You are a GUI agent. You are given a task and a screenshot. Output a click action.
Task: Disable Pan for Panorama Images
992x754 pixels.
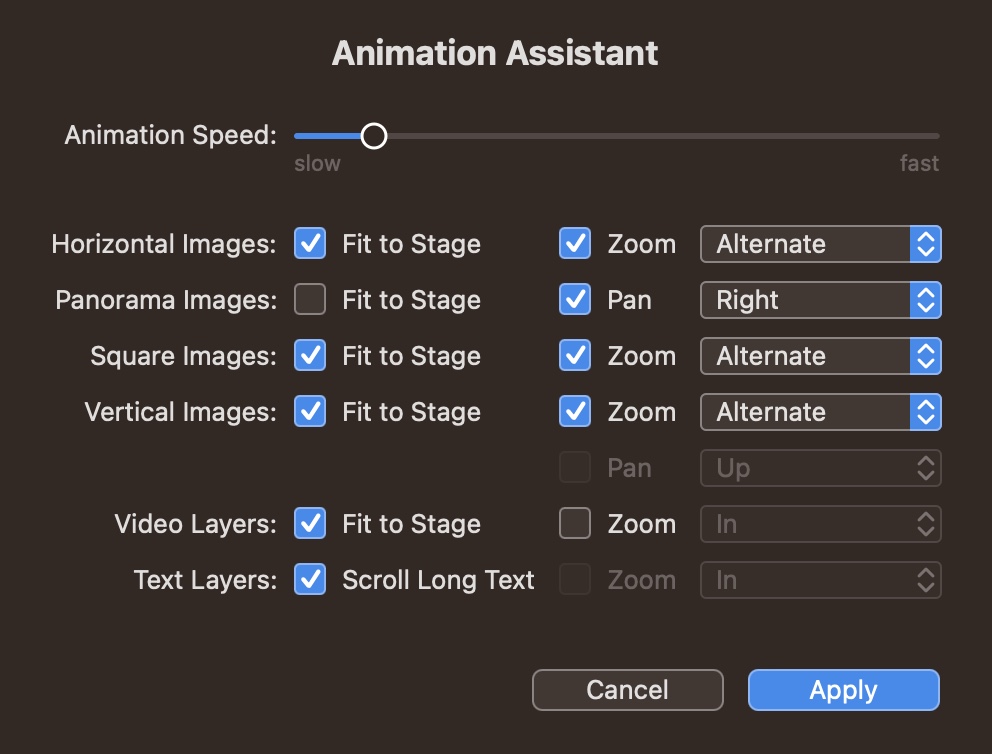575,300
